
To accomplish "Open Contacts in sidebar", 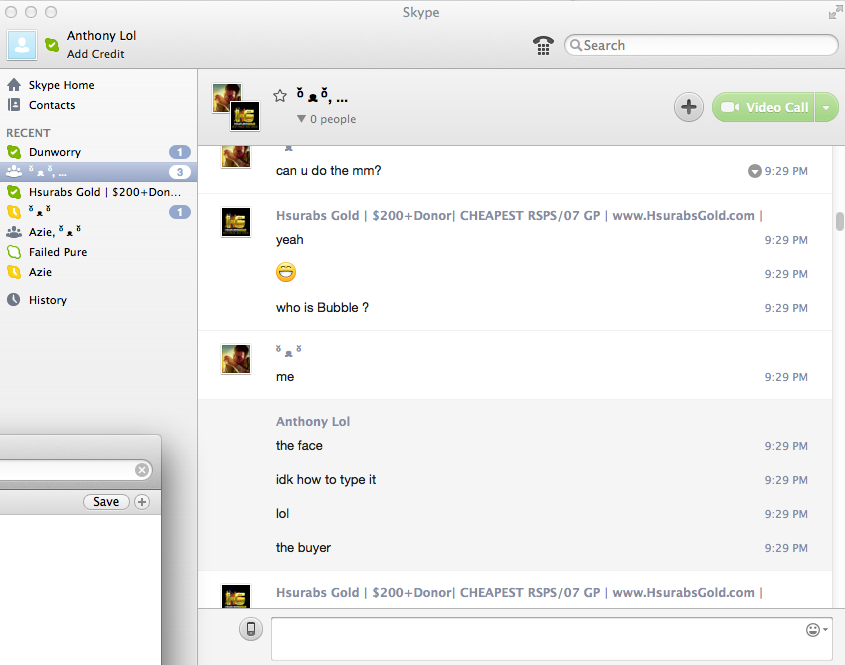I will (x=52, y=105).
